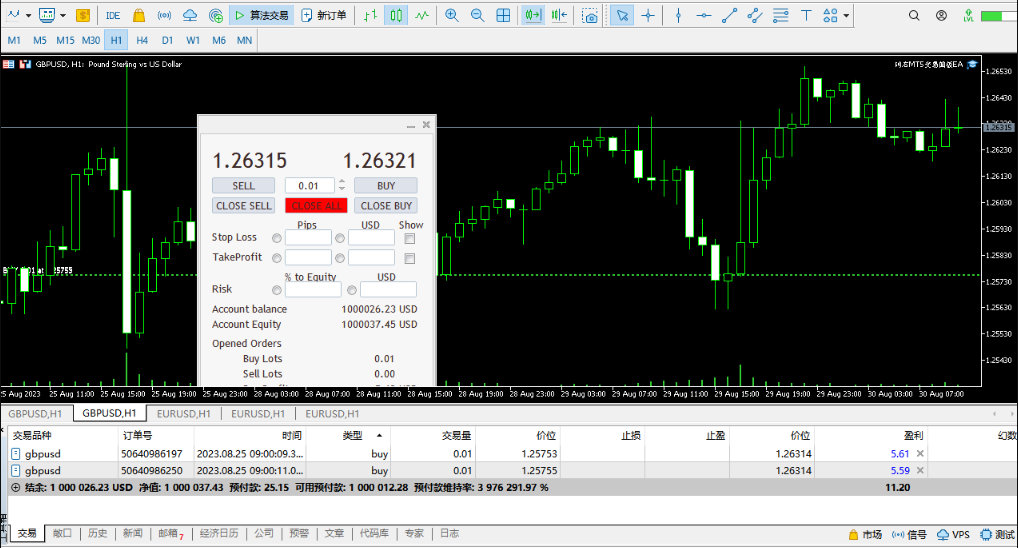Click the radar icon with green plus
The image size is (1018, 548).
click(x=216, y=15)
